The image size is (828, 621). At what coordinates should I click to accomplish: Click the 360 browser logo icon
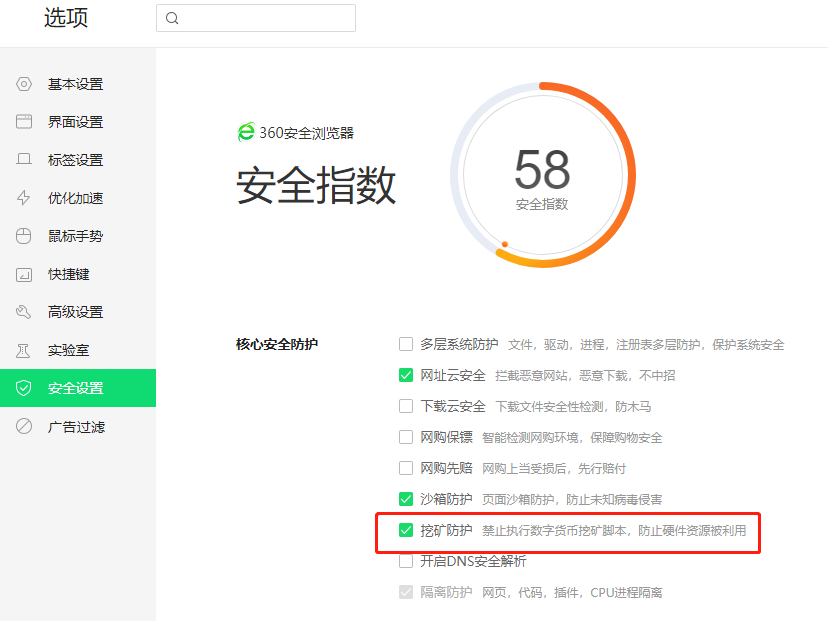point(246,132)
